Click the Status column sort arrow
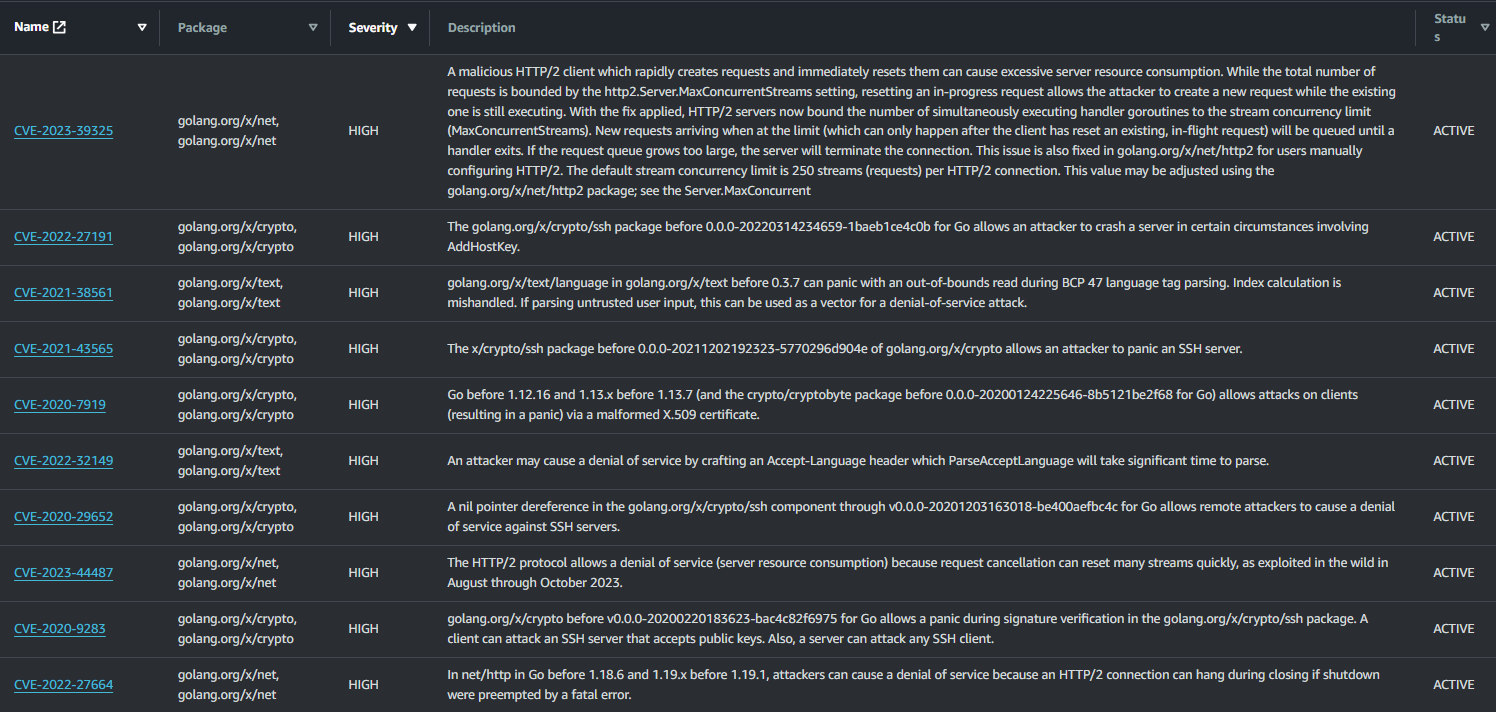The width and height of the screenshot is (1496, 712). (x=1484, y=28)
